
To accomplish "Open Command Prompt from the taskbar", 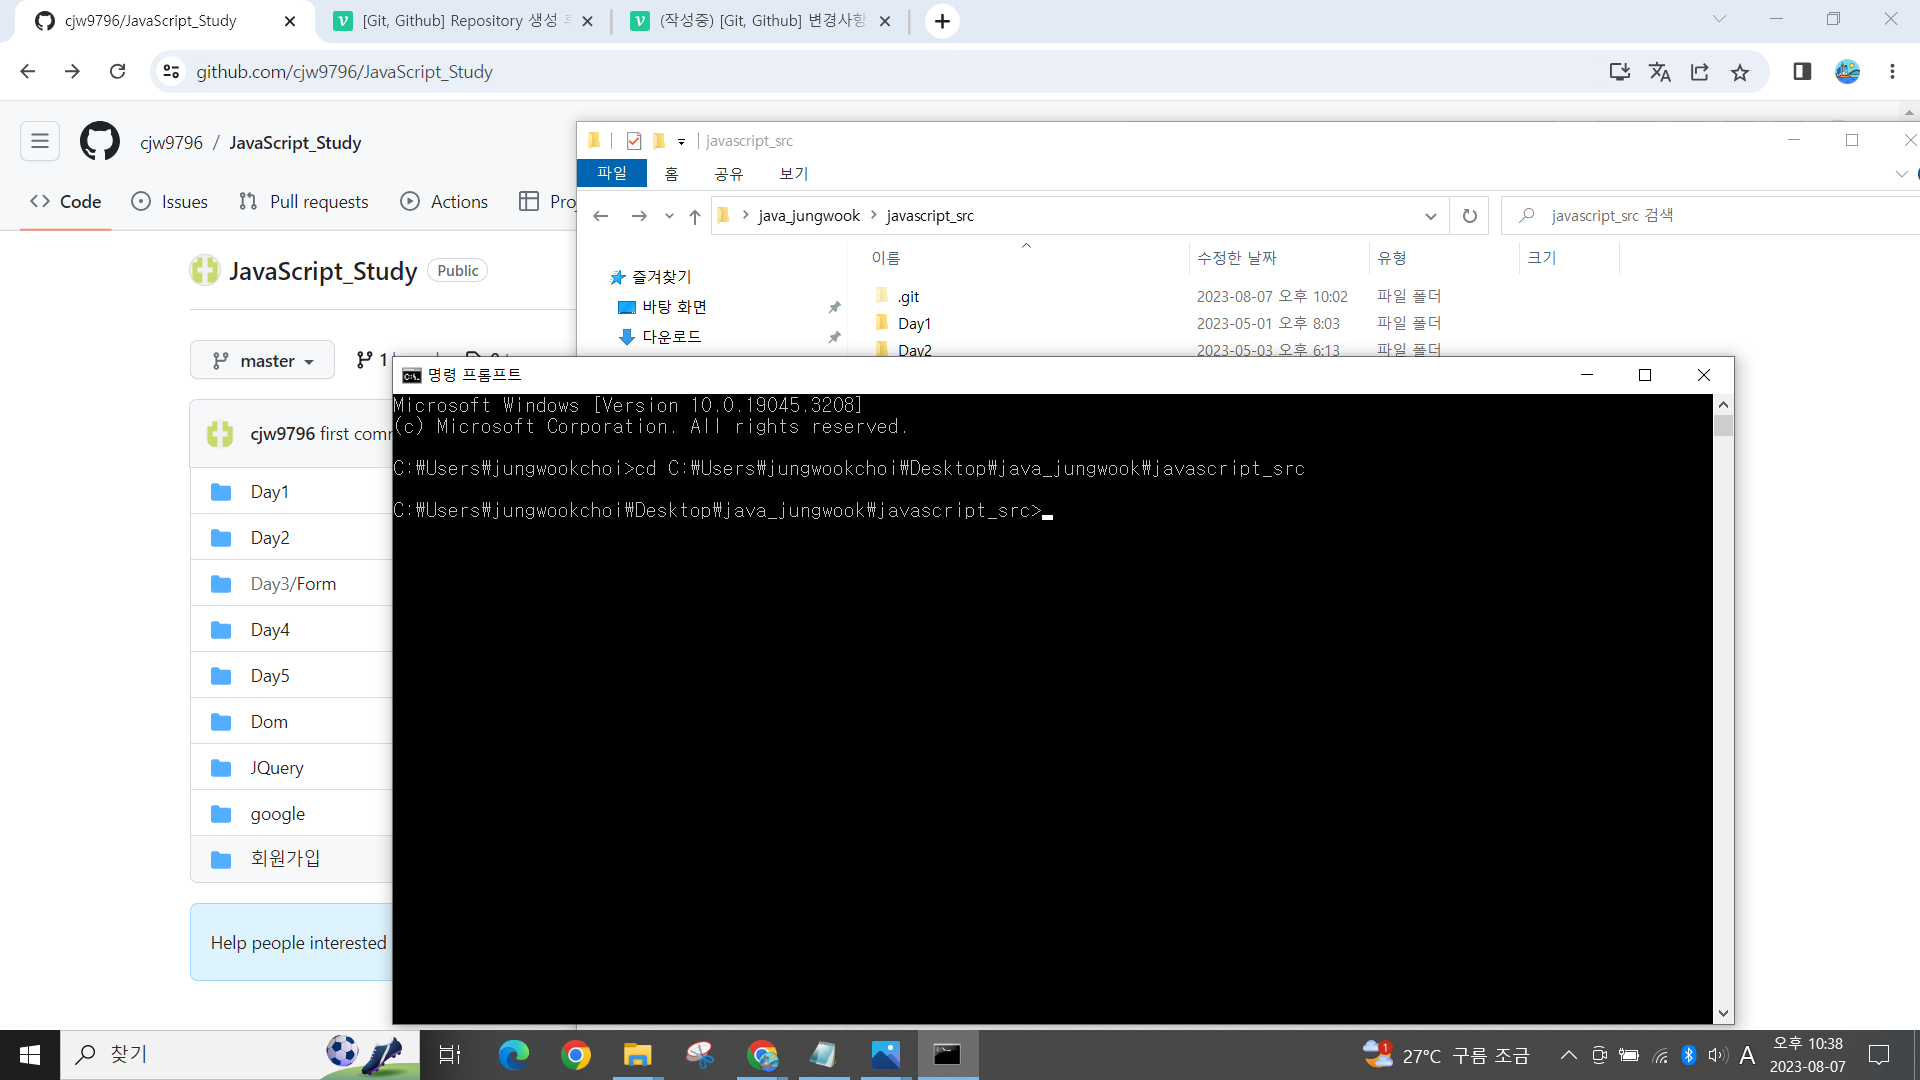I will (x=947, y=1054).
